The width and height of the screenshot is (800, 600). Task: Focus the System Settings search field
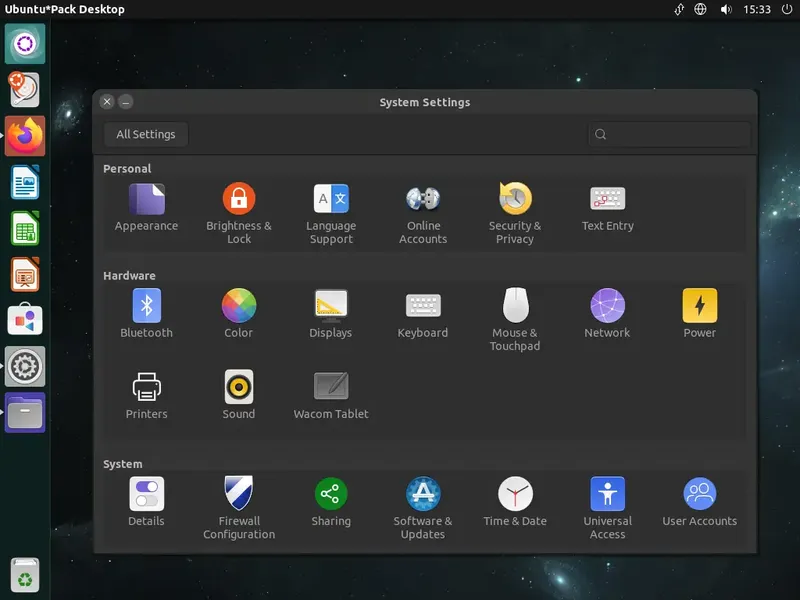(x=669, y=134)
